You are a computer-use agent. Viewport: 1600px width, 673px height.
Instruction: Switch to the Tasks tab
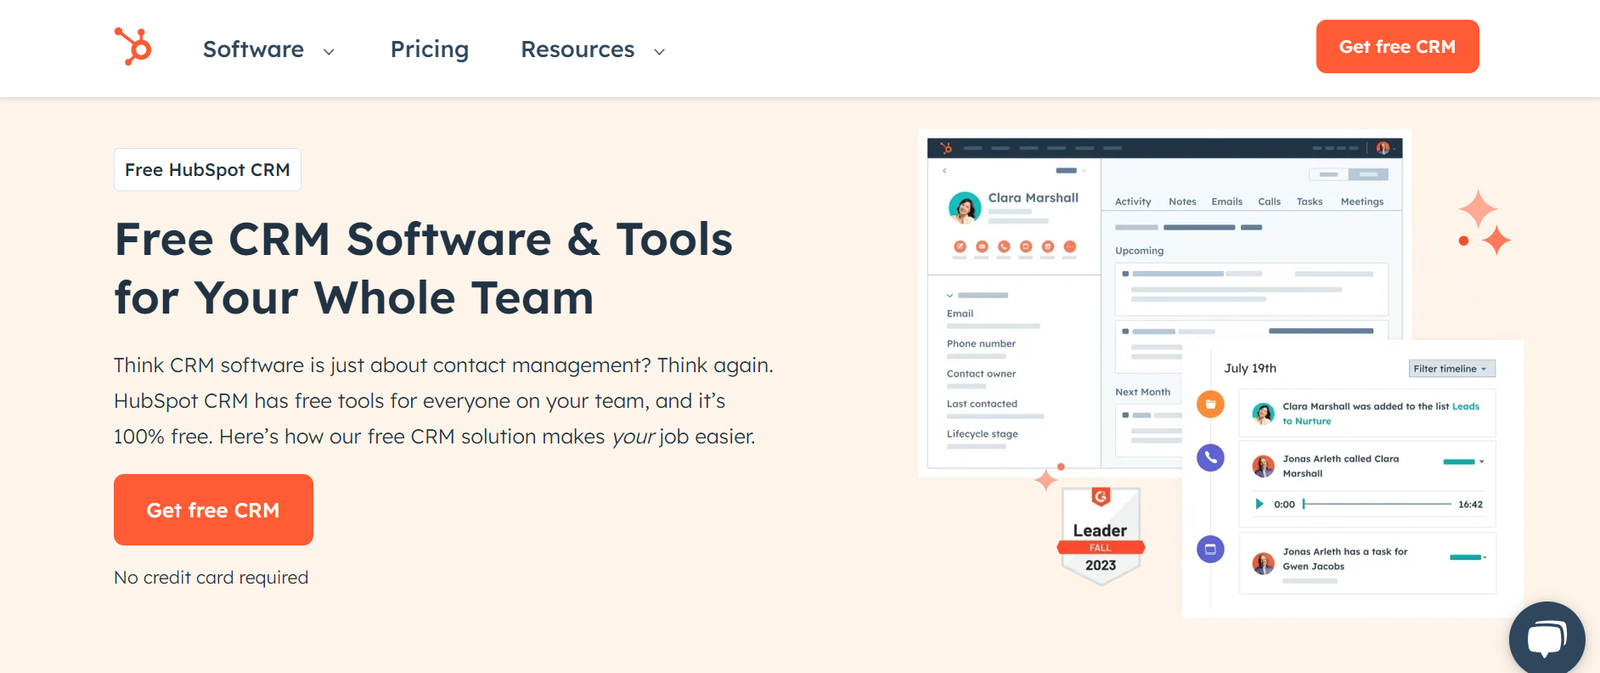pos(1310,202)
